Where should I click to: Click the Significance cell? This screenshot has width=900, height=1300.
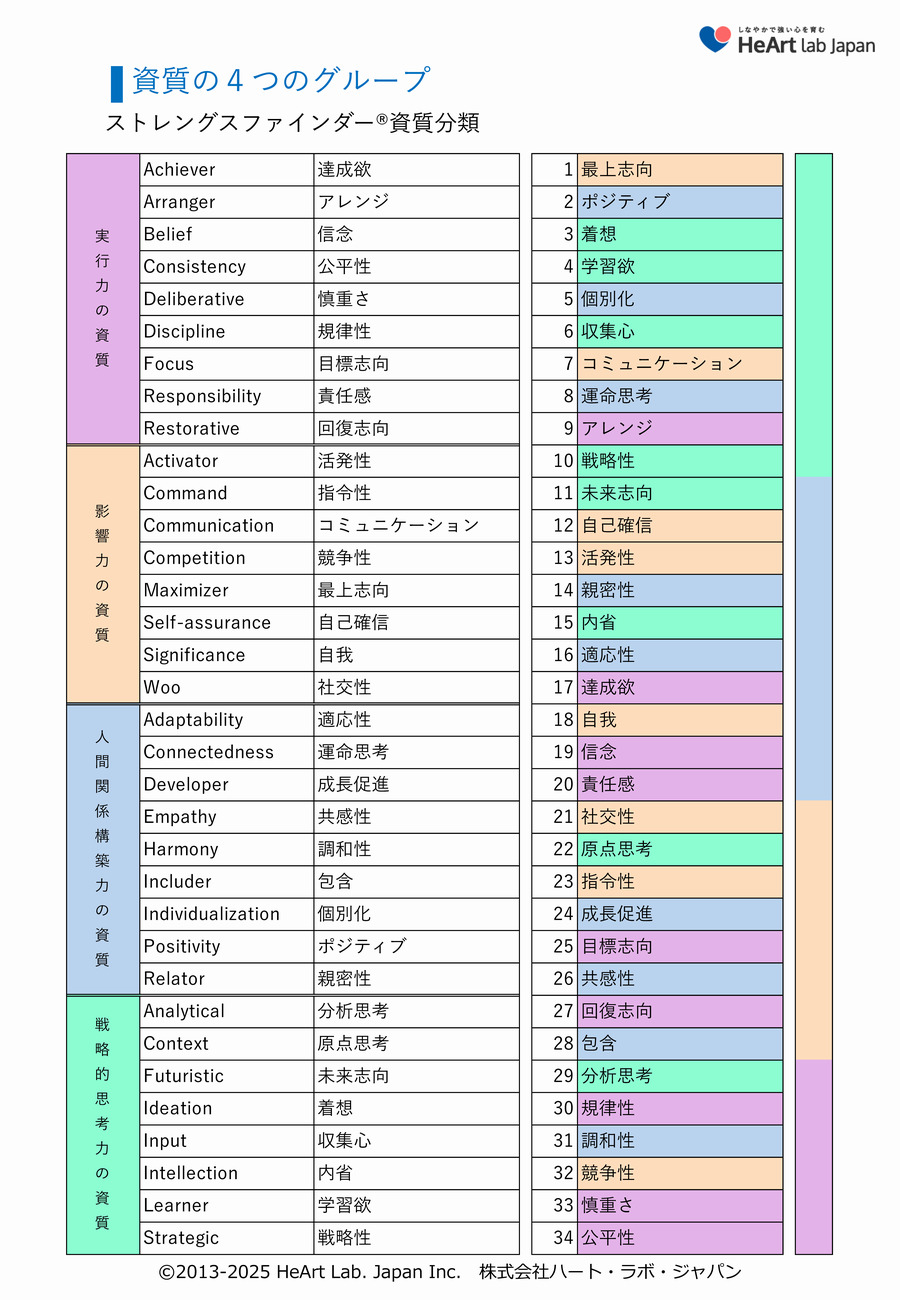[227, 655]
